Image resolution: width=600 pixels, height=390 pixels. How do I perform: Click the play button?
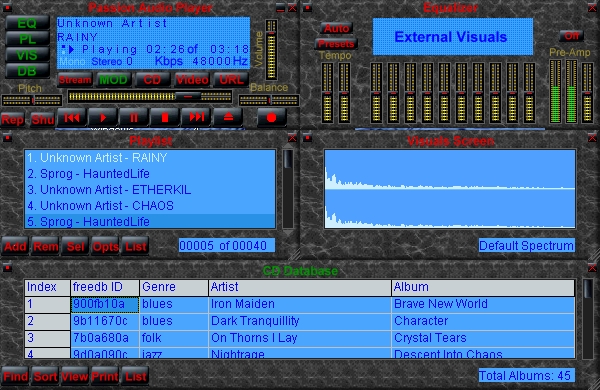(x=103, y=117)
